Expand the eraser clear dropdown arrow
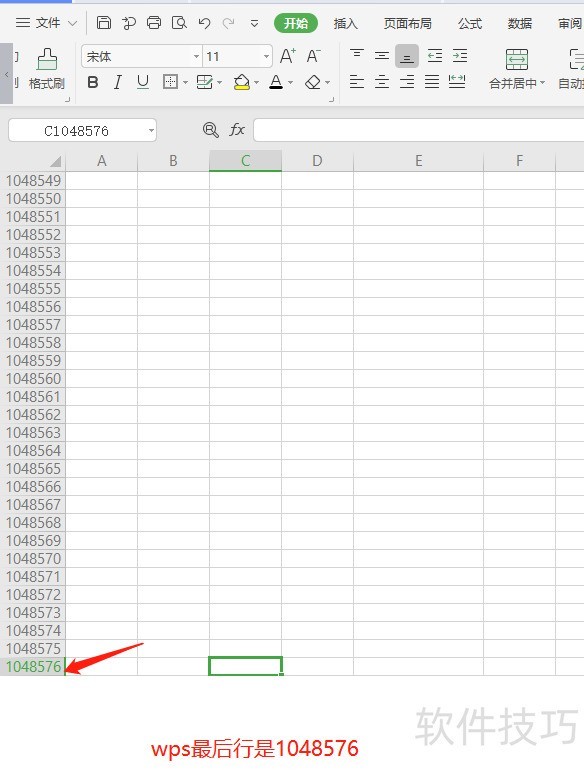The image size is (584, 770). [x=328, y=82]
